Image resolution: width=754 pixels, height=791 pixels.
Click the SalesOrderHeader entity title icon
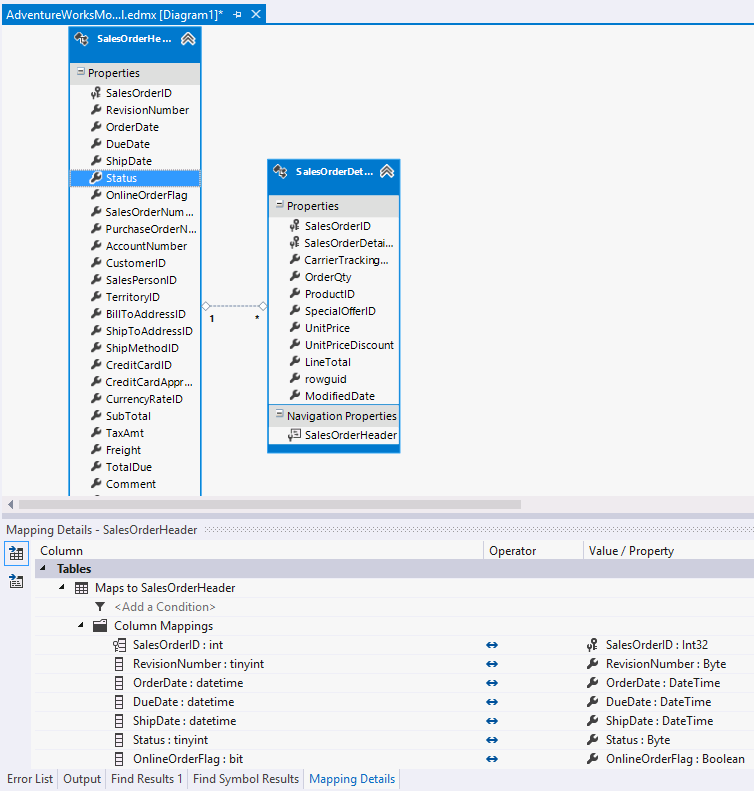point(82,39)
